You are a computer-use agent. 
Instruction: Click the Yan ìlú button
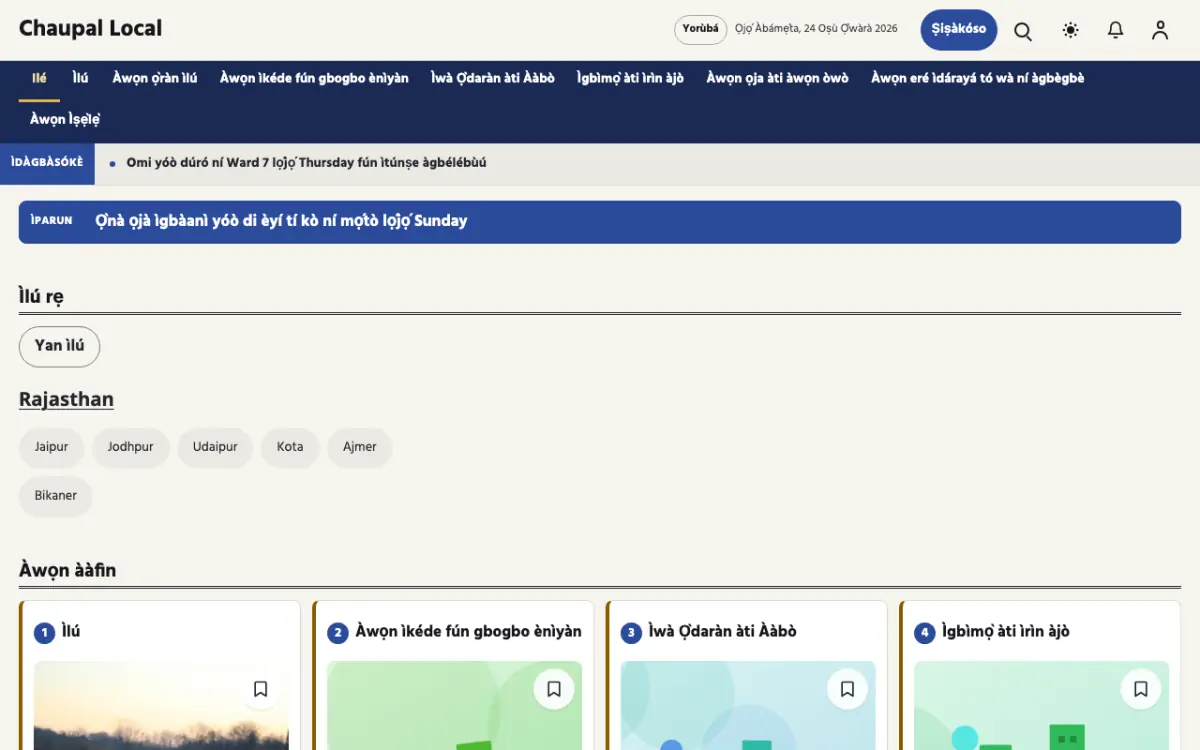point(60,346)
